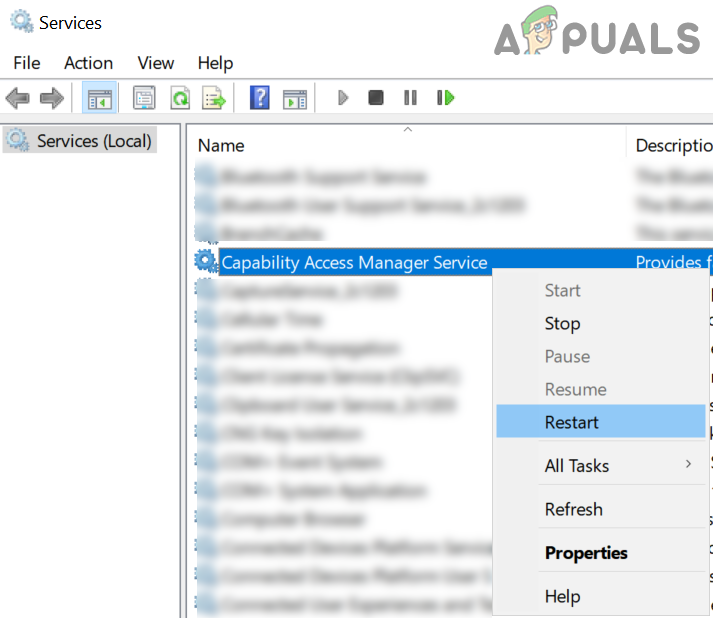Choose Stop in the context menu
Image resolution: width=713 pixels, height=618 pixels.
click(600, 323)
